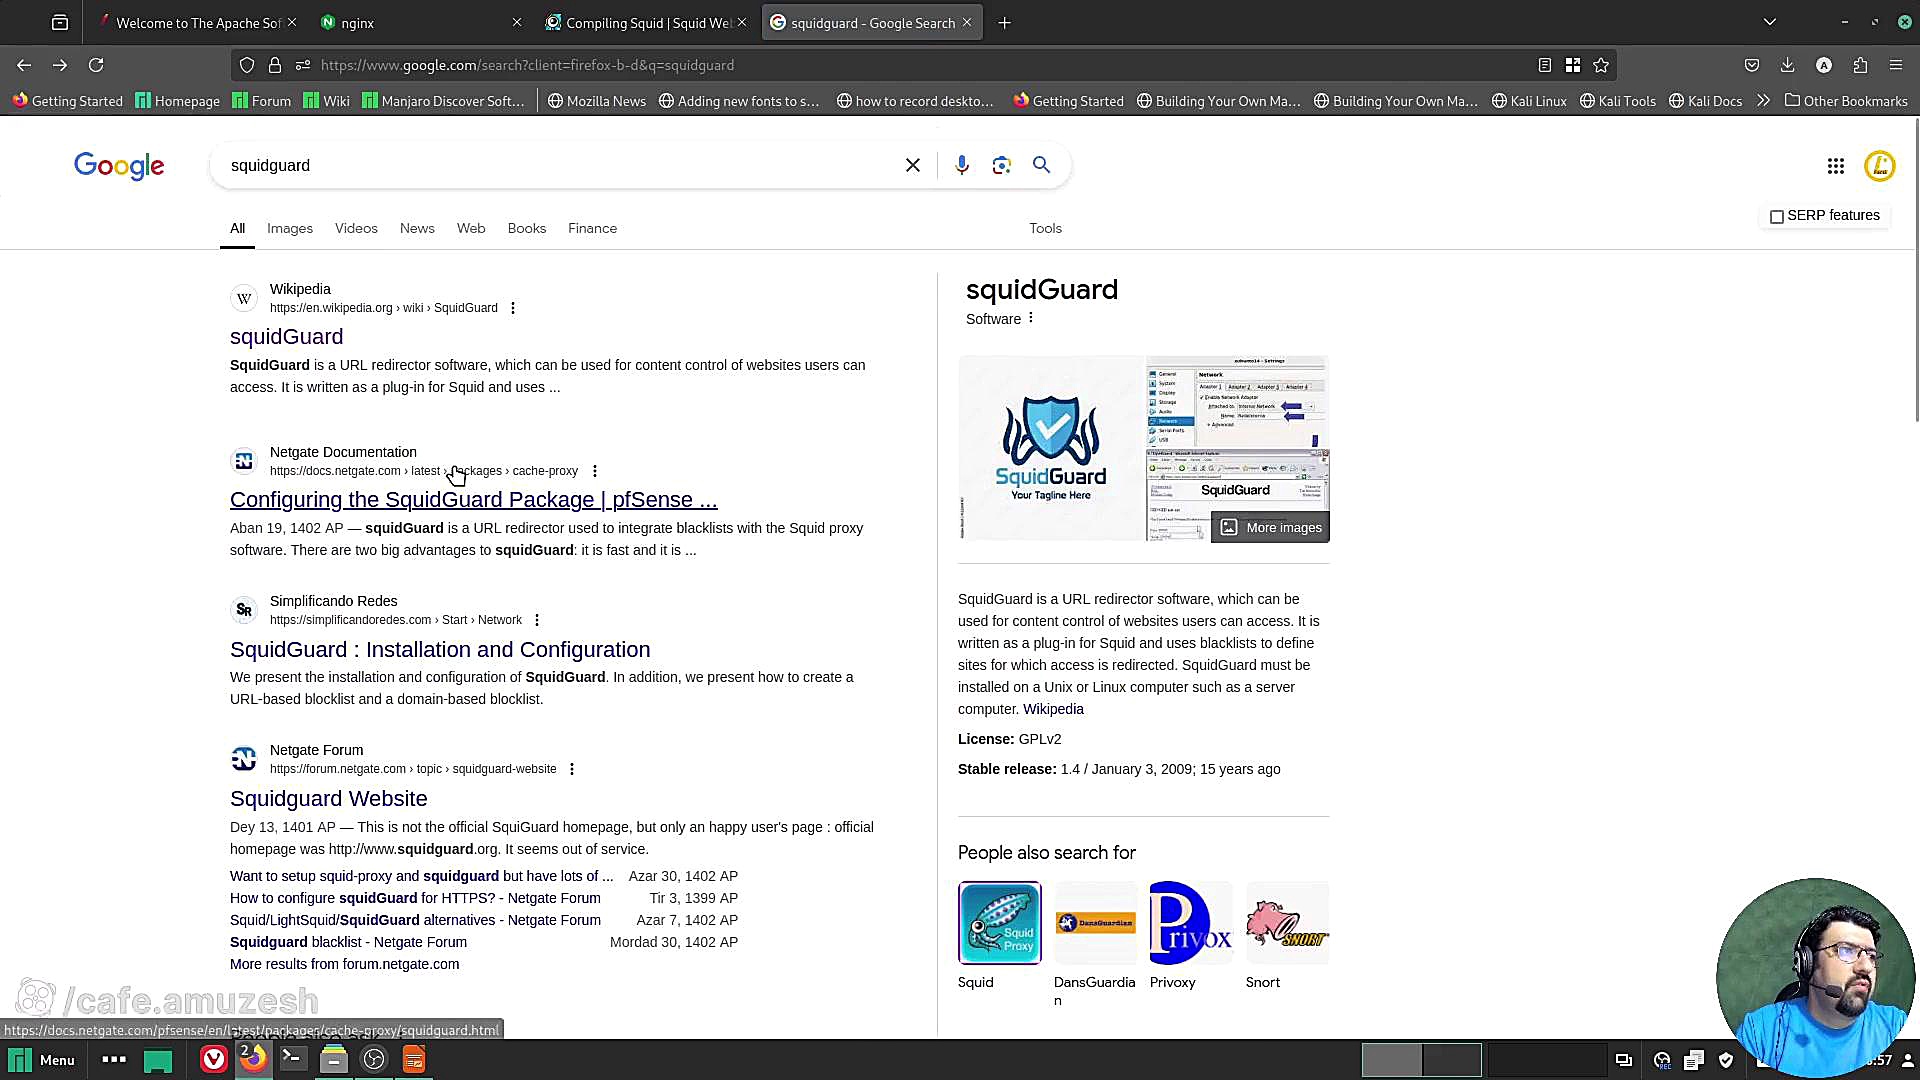1920x1080 pixels.
Task: Open Firefox extensions puzzle icon
Action: point(1860,65)
